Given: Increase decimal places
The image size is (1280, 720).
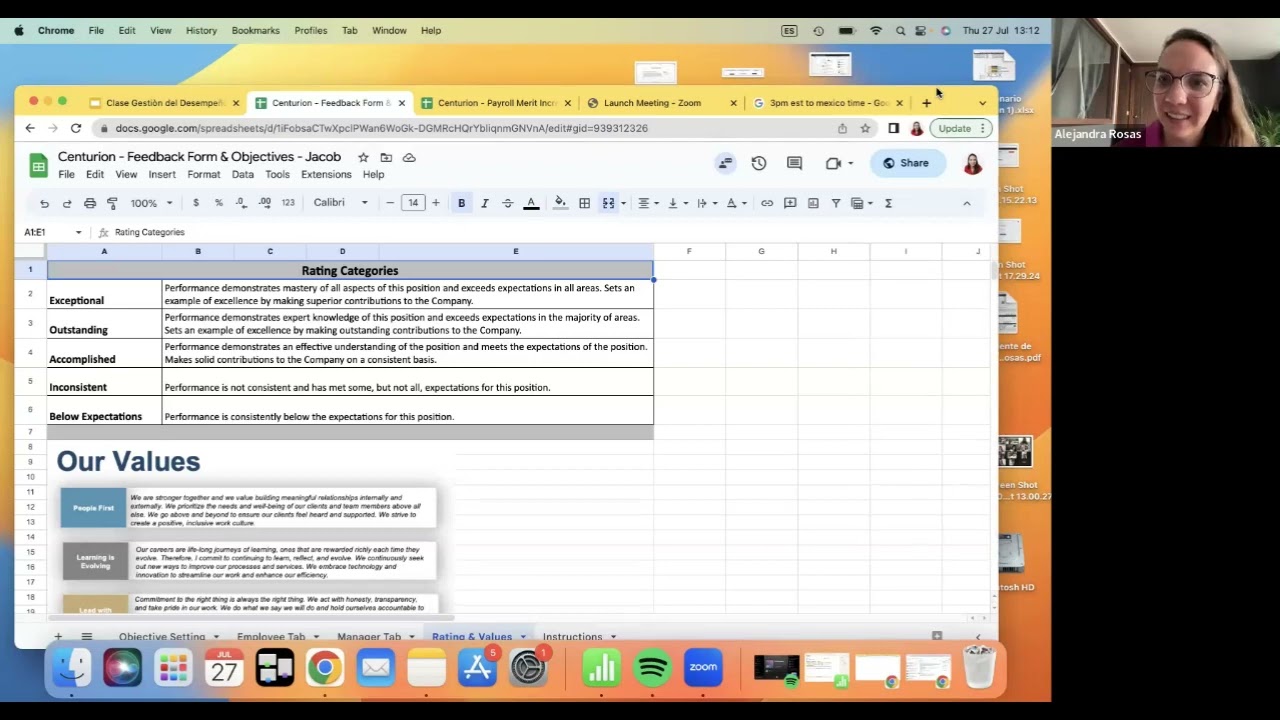Looking at the screenshot, I should tap(264, 203).
